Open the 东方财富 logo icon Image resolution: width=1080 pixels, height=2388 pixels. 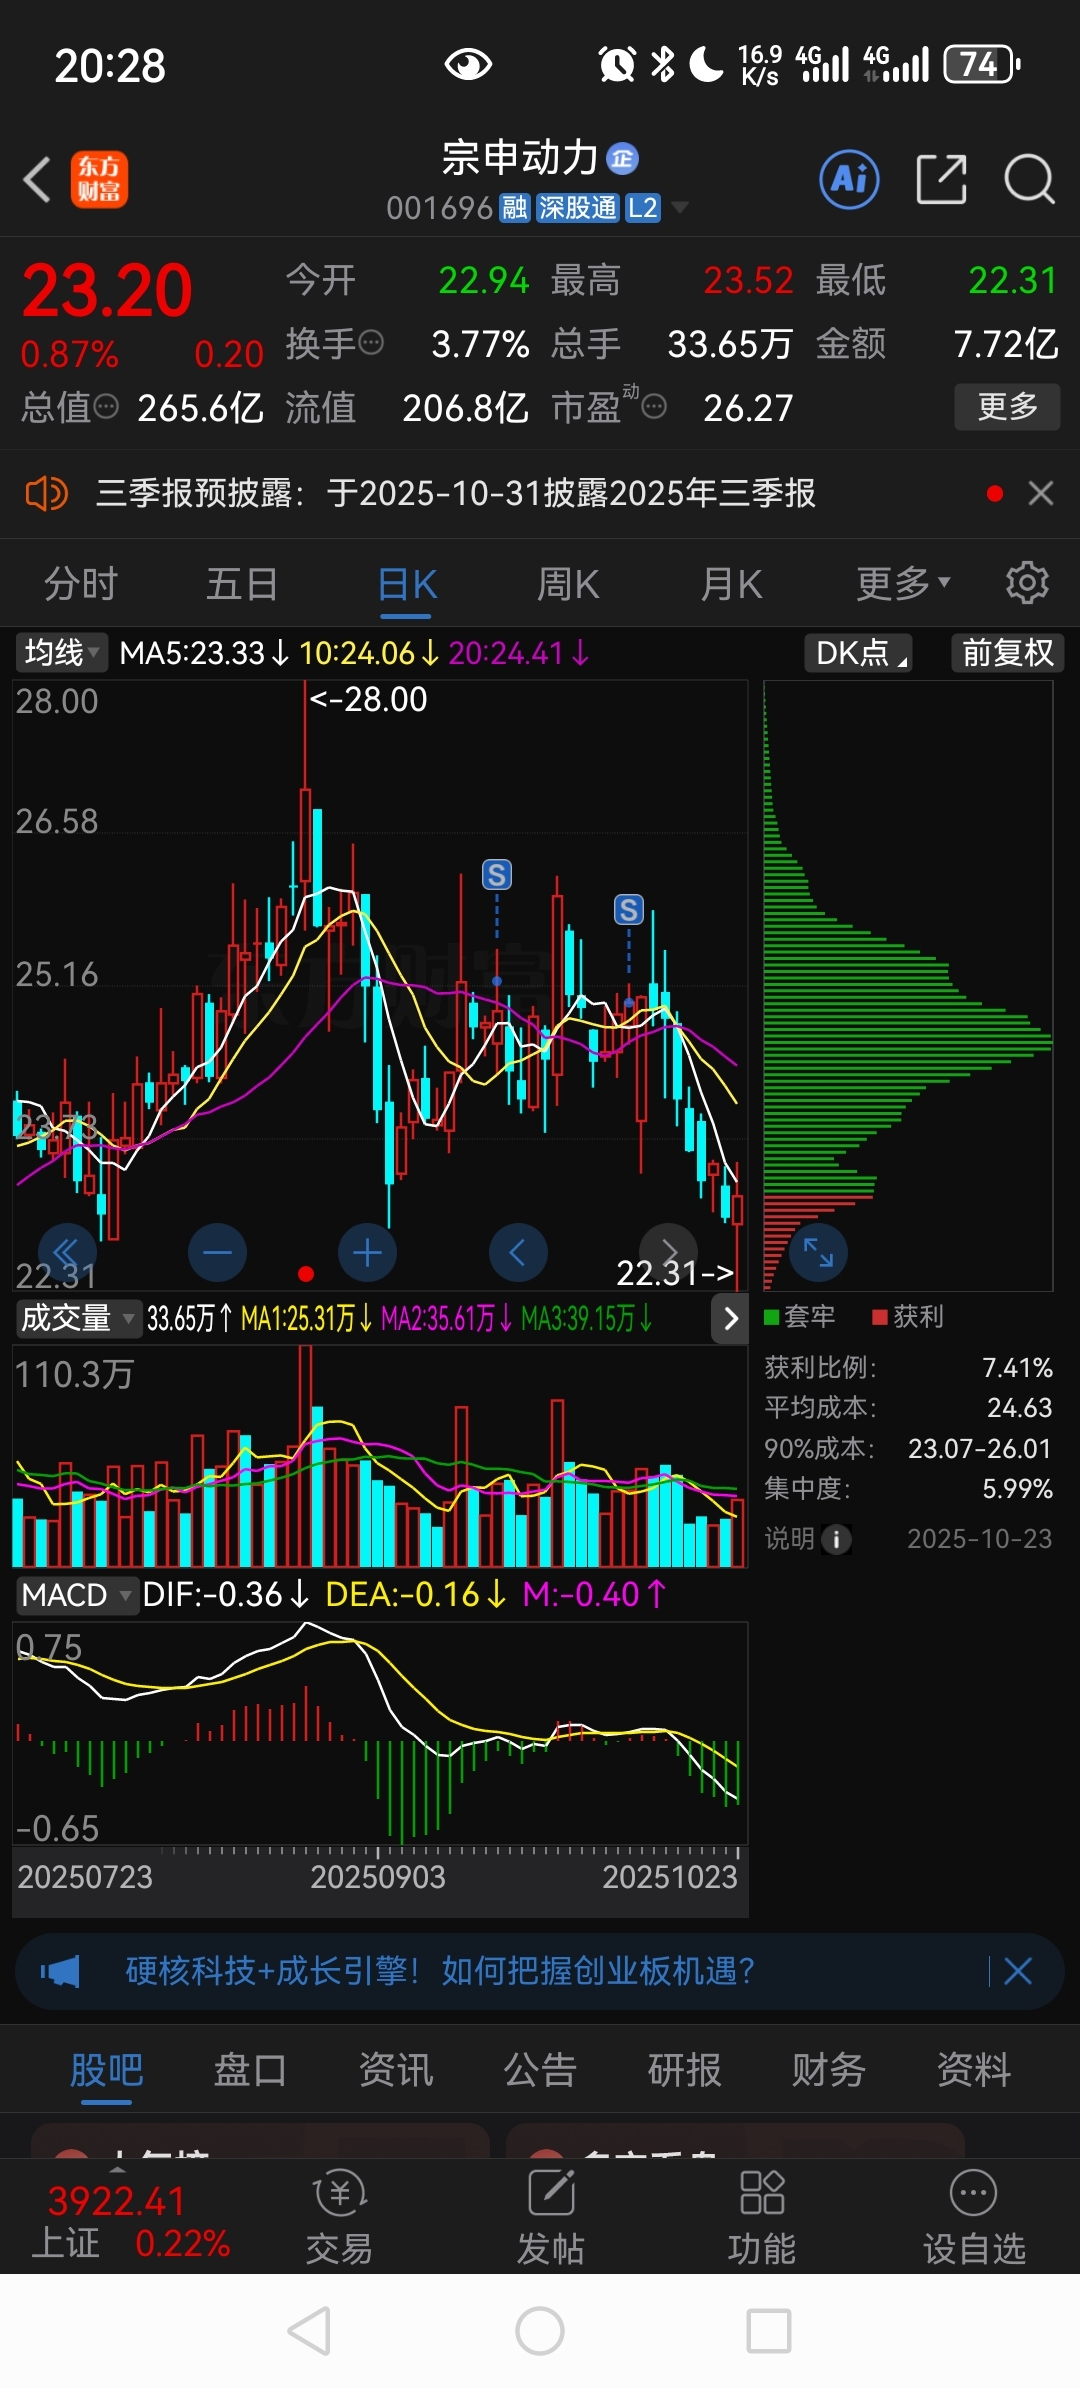[x=99, y=180]
